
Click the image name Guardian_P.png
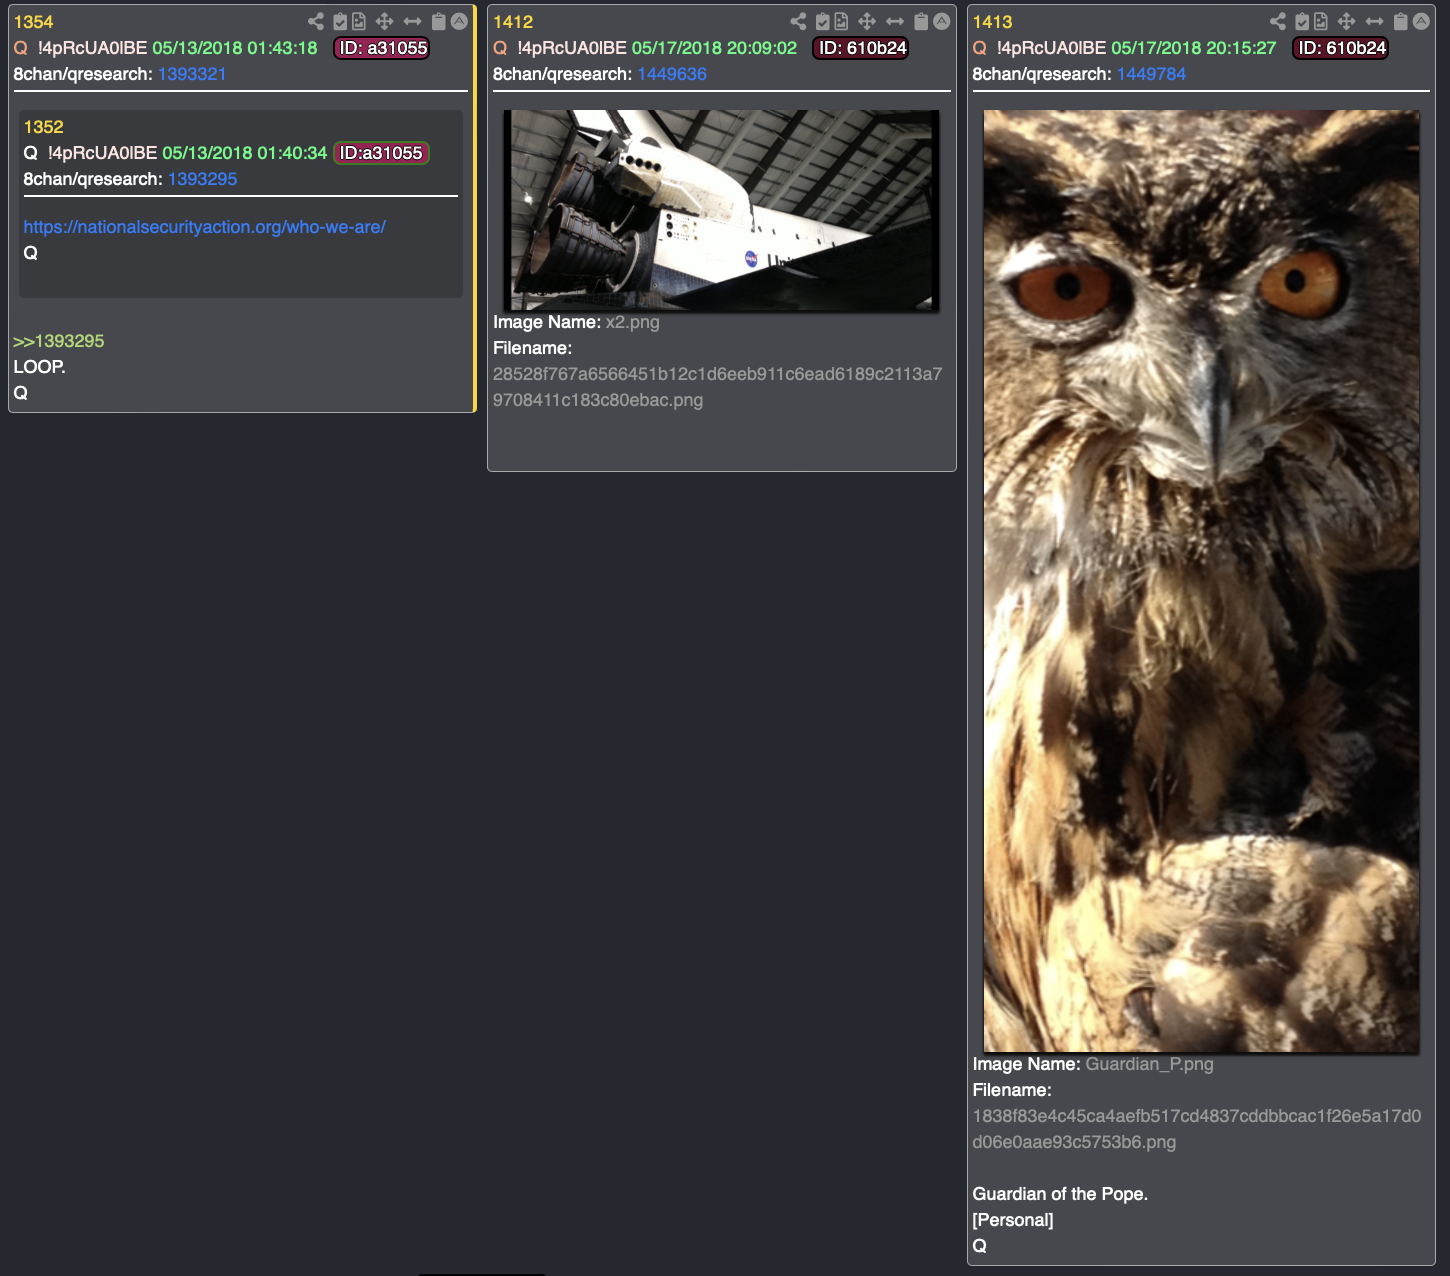pyautogui.click(x=1150, y=1064)
